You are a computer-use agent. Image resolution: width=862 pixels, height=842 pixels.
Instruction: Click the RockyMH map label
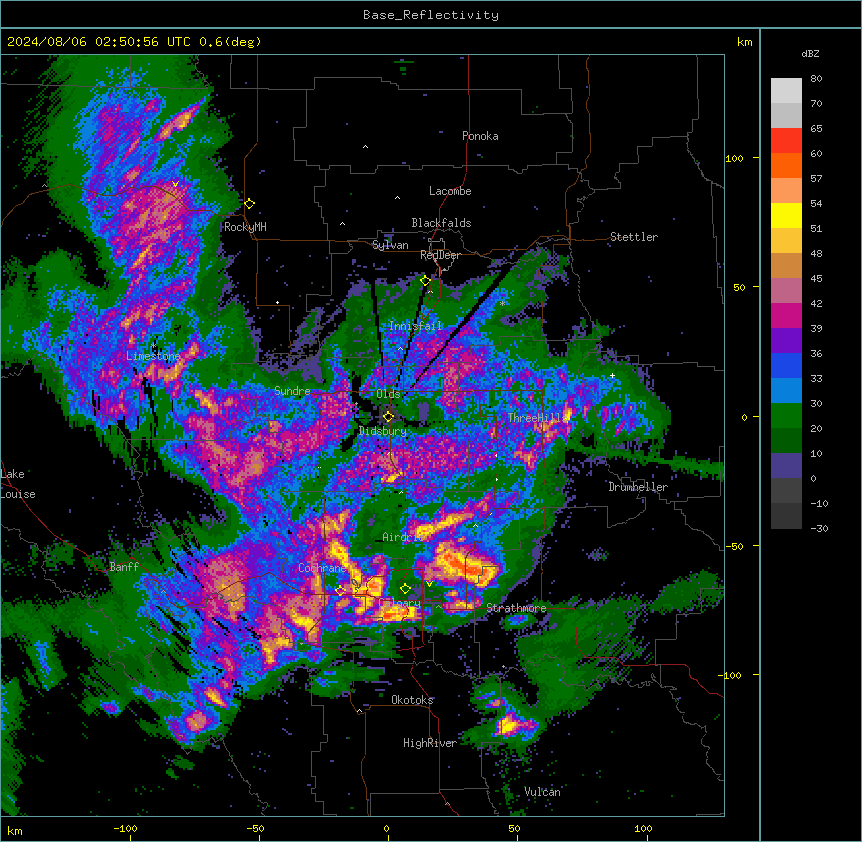click(x=245, y=227)
